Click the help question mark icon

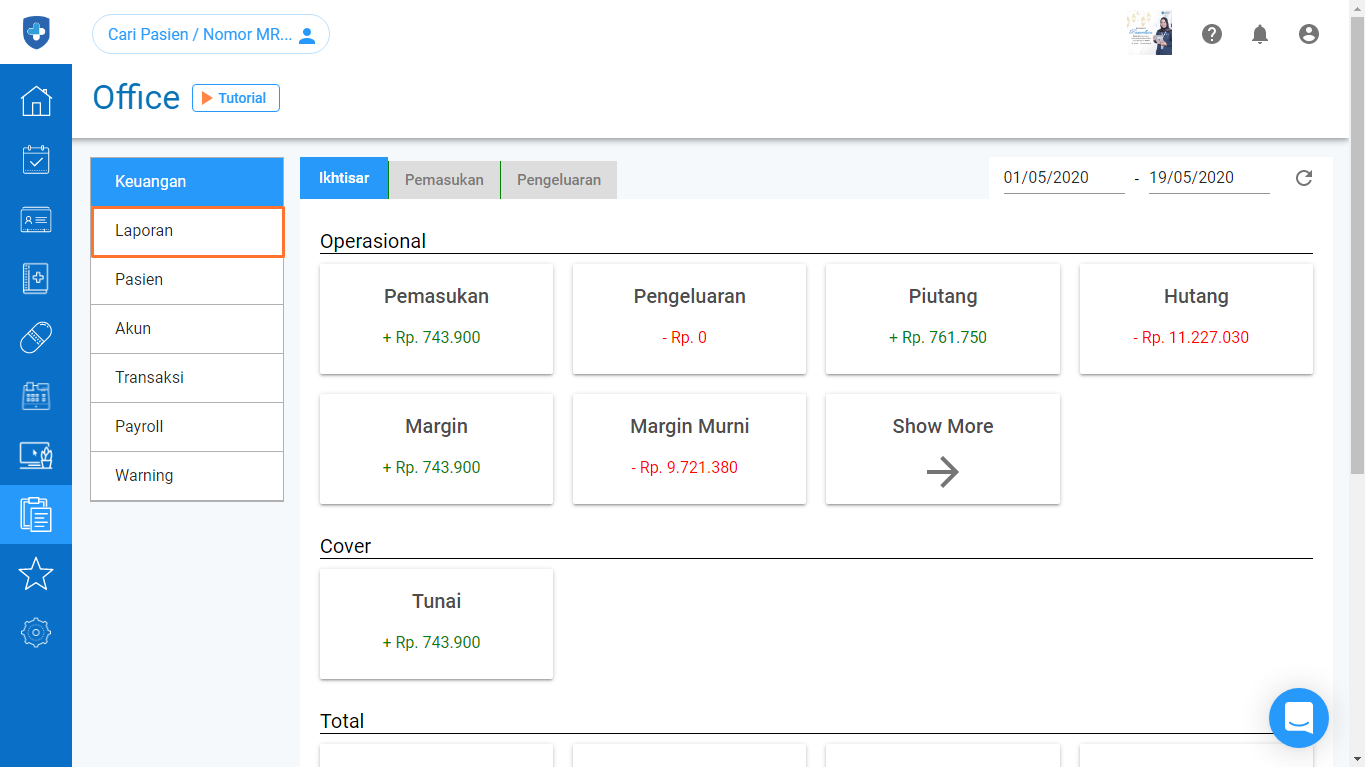tap(1212, 34)
